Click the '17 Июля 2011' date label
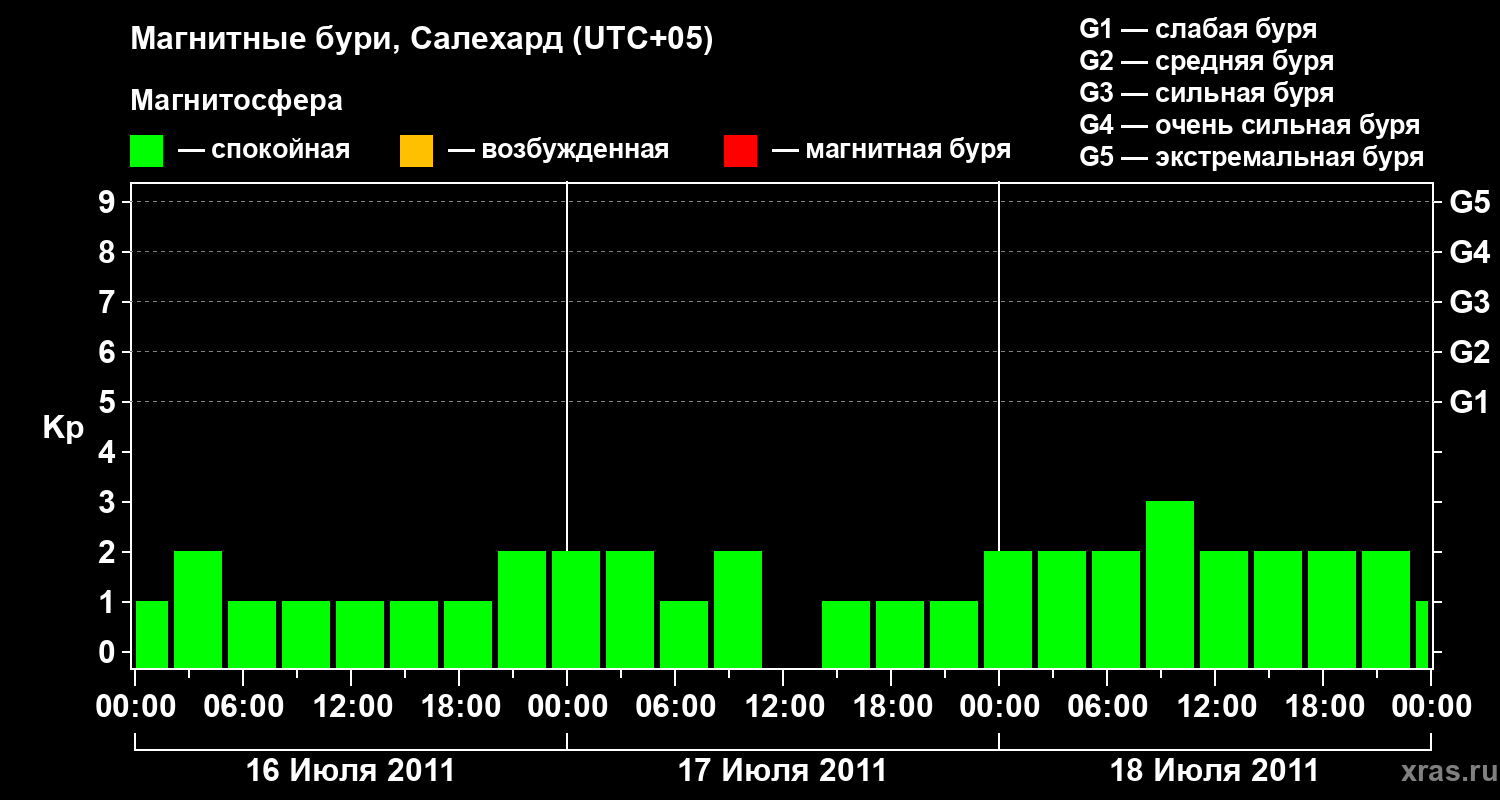1500x800 pixels. point(782,771)
